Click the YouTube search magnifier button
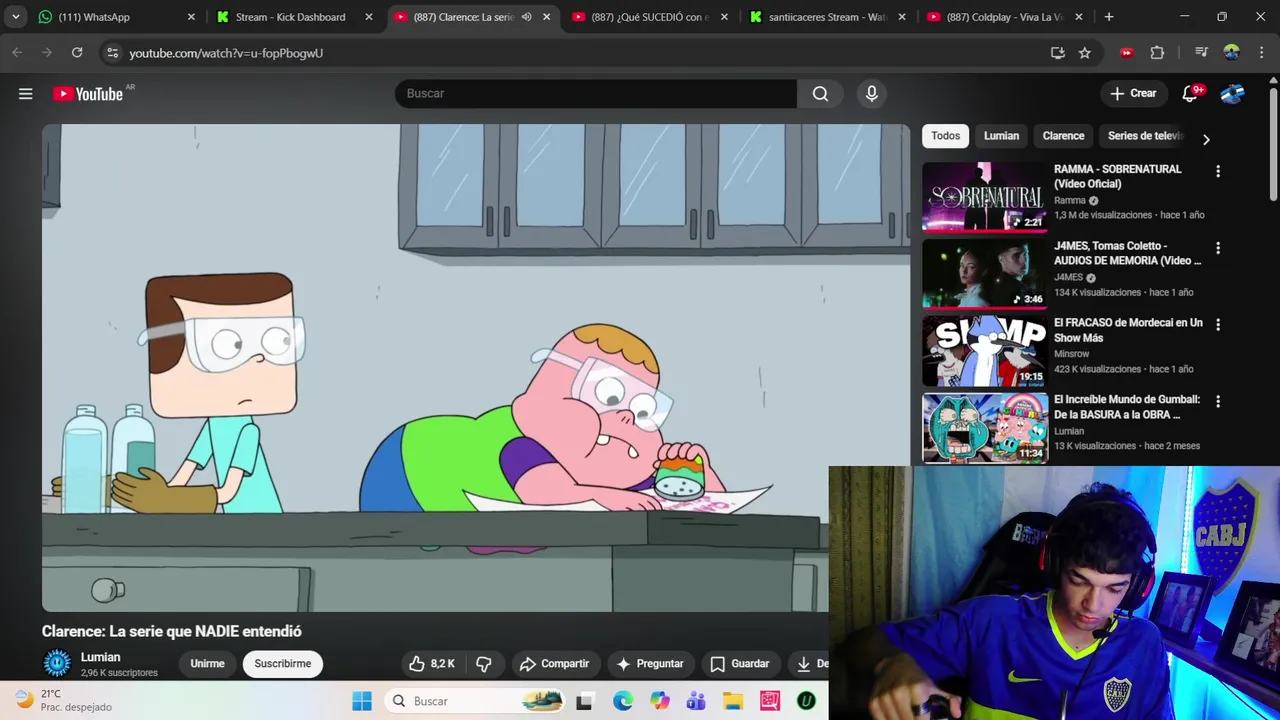Image resolution: width=1280 pixels, height=720 pixels. pyautogui.click(x=820, y=93)
